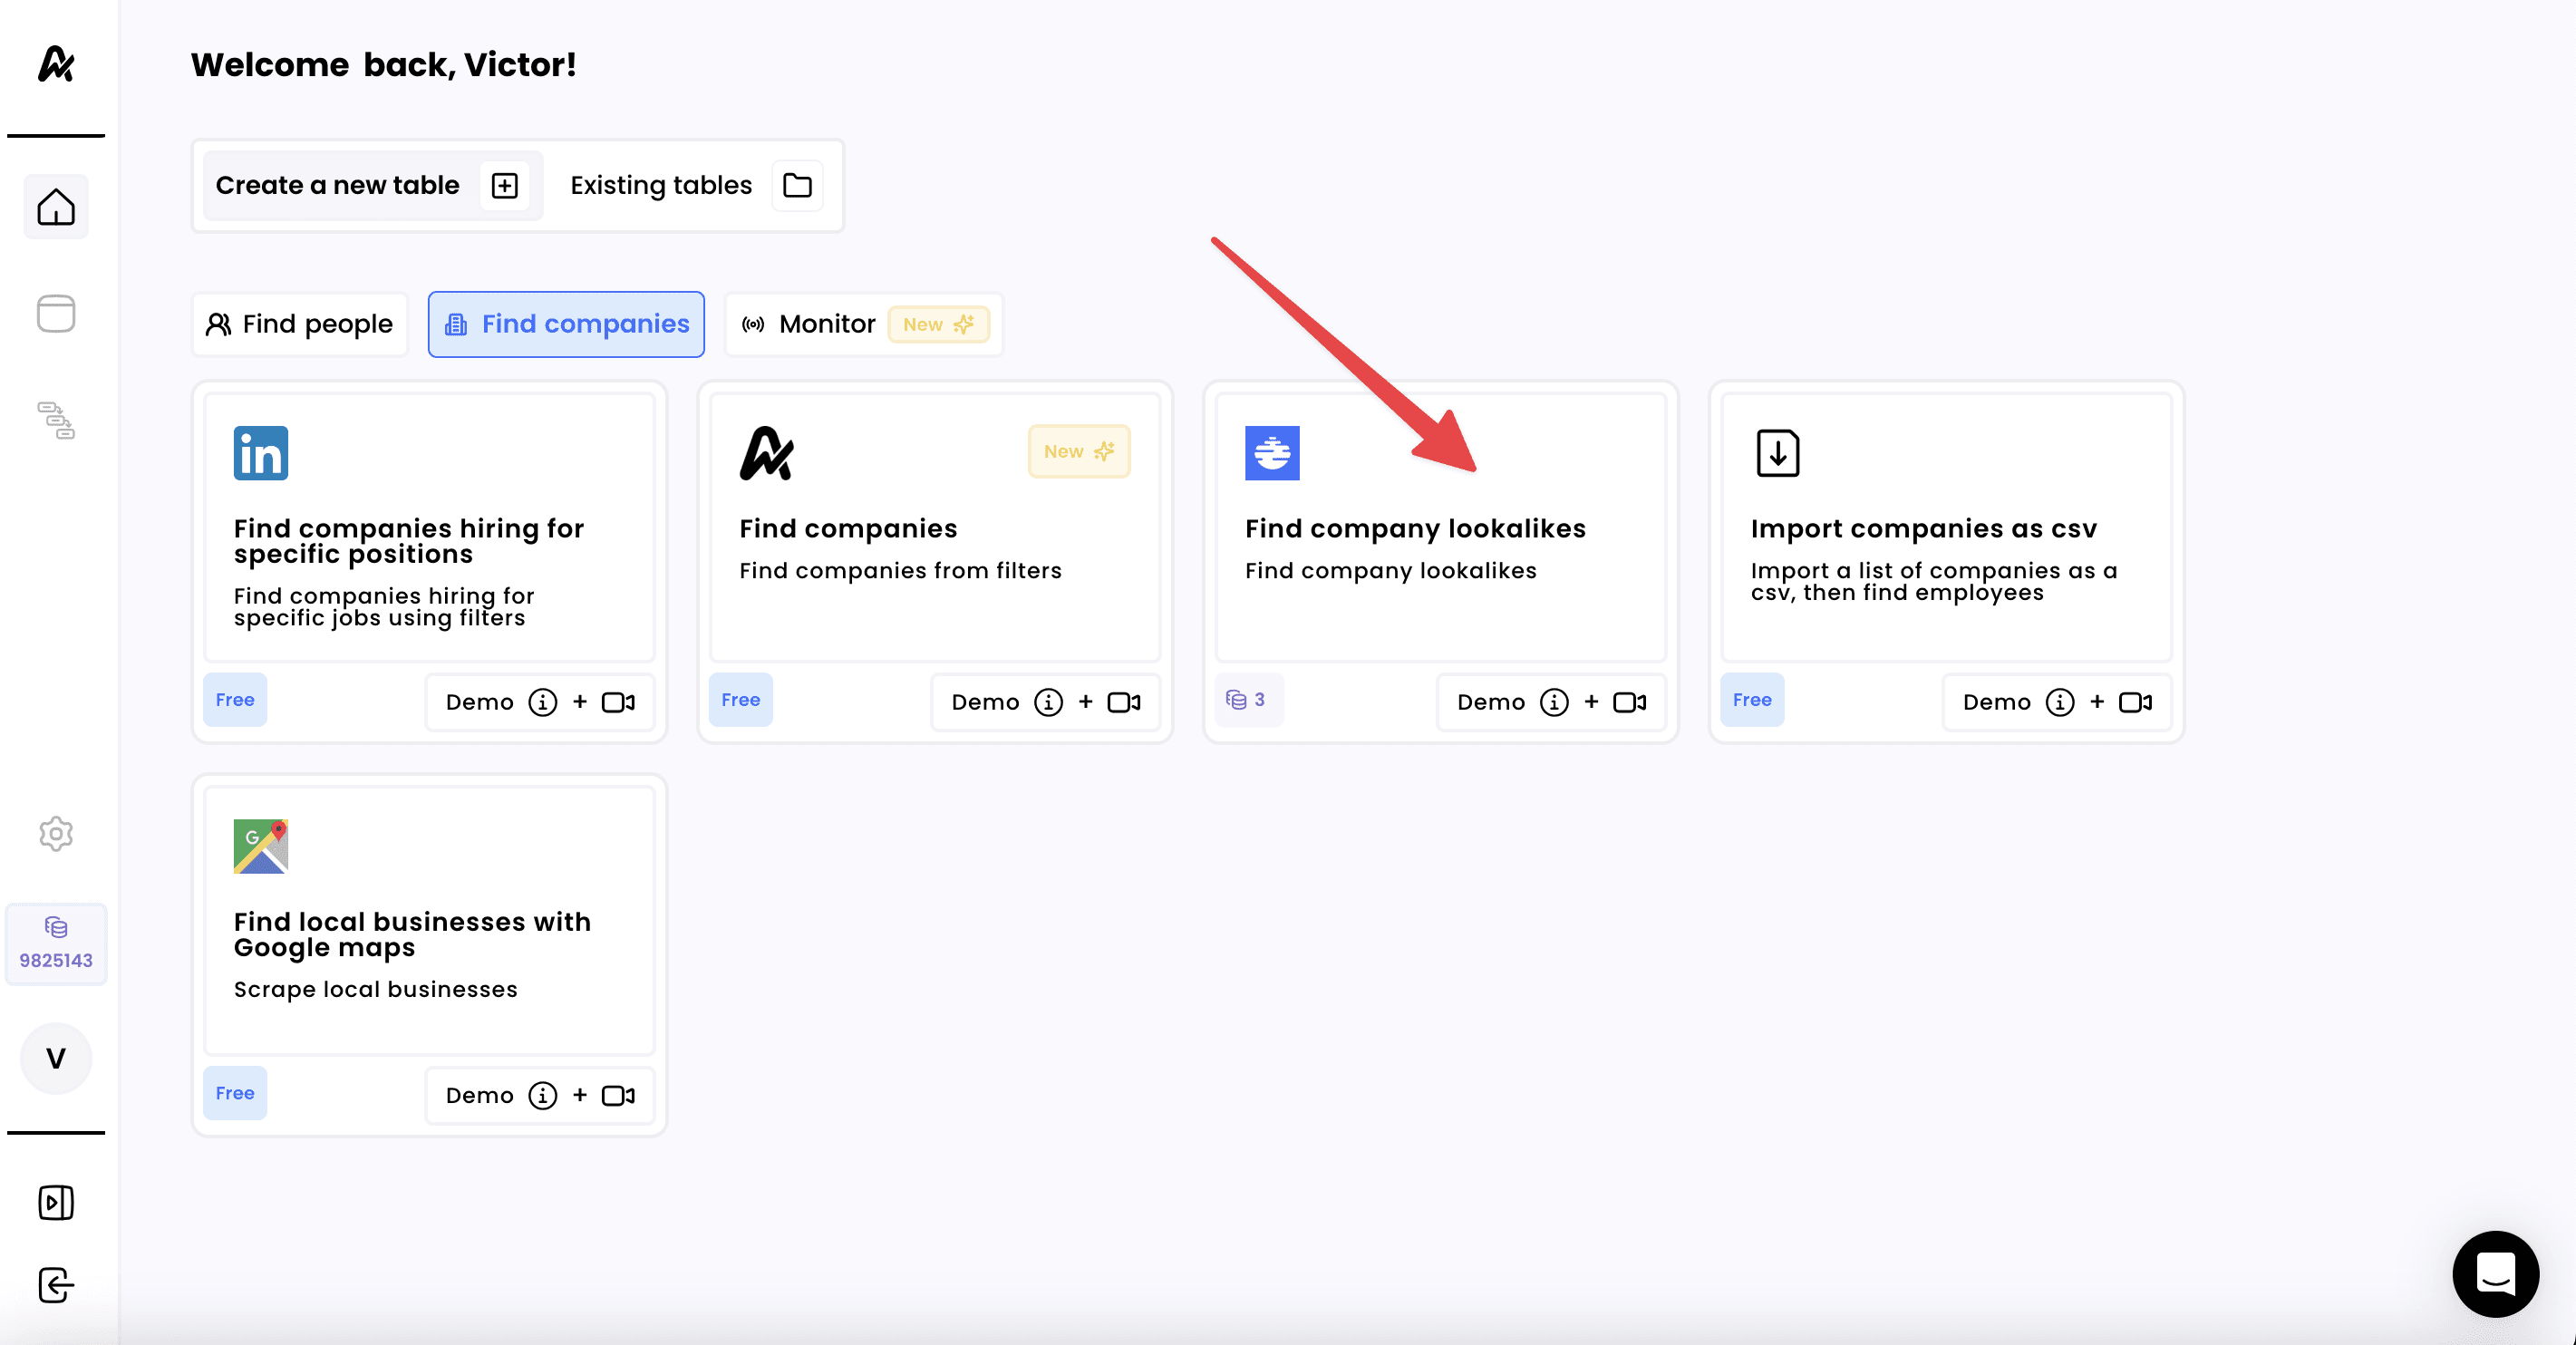Open the chat support bubble
Viewport: 2576px width, 1345px height.
(x=2495, y=1273)
